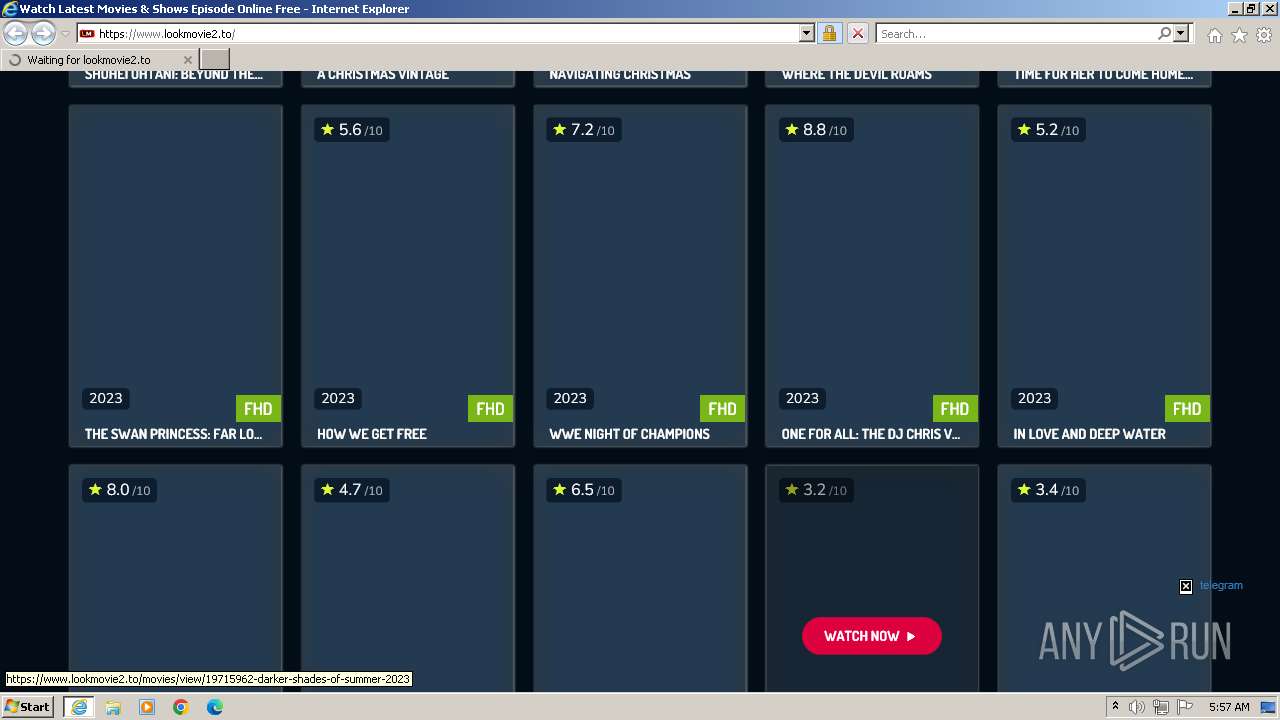Screen dimensions: 1280x720
Task: Click 'IN LOVE AND DEEP WATER' title
Action: (x=1089, y=434)
